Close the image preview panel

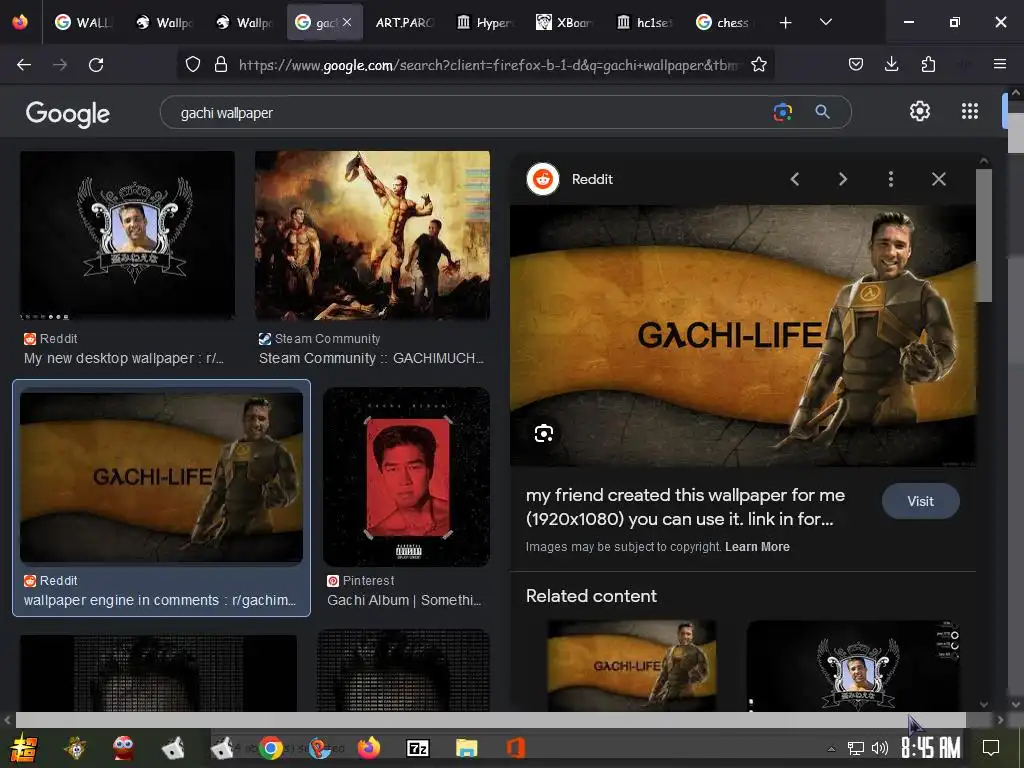(938, 179)
